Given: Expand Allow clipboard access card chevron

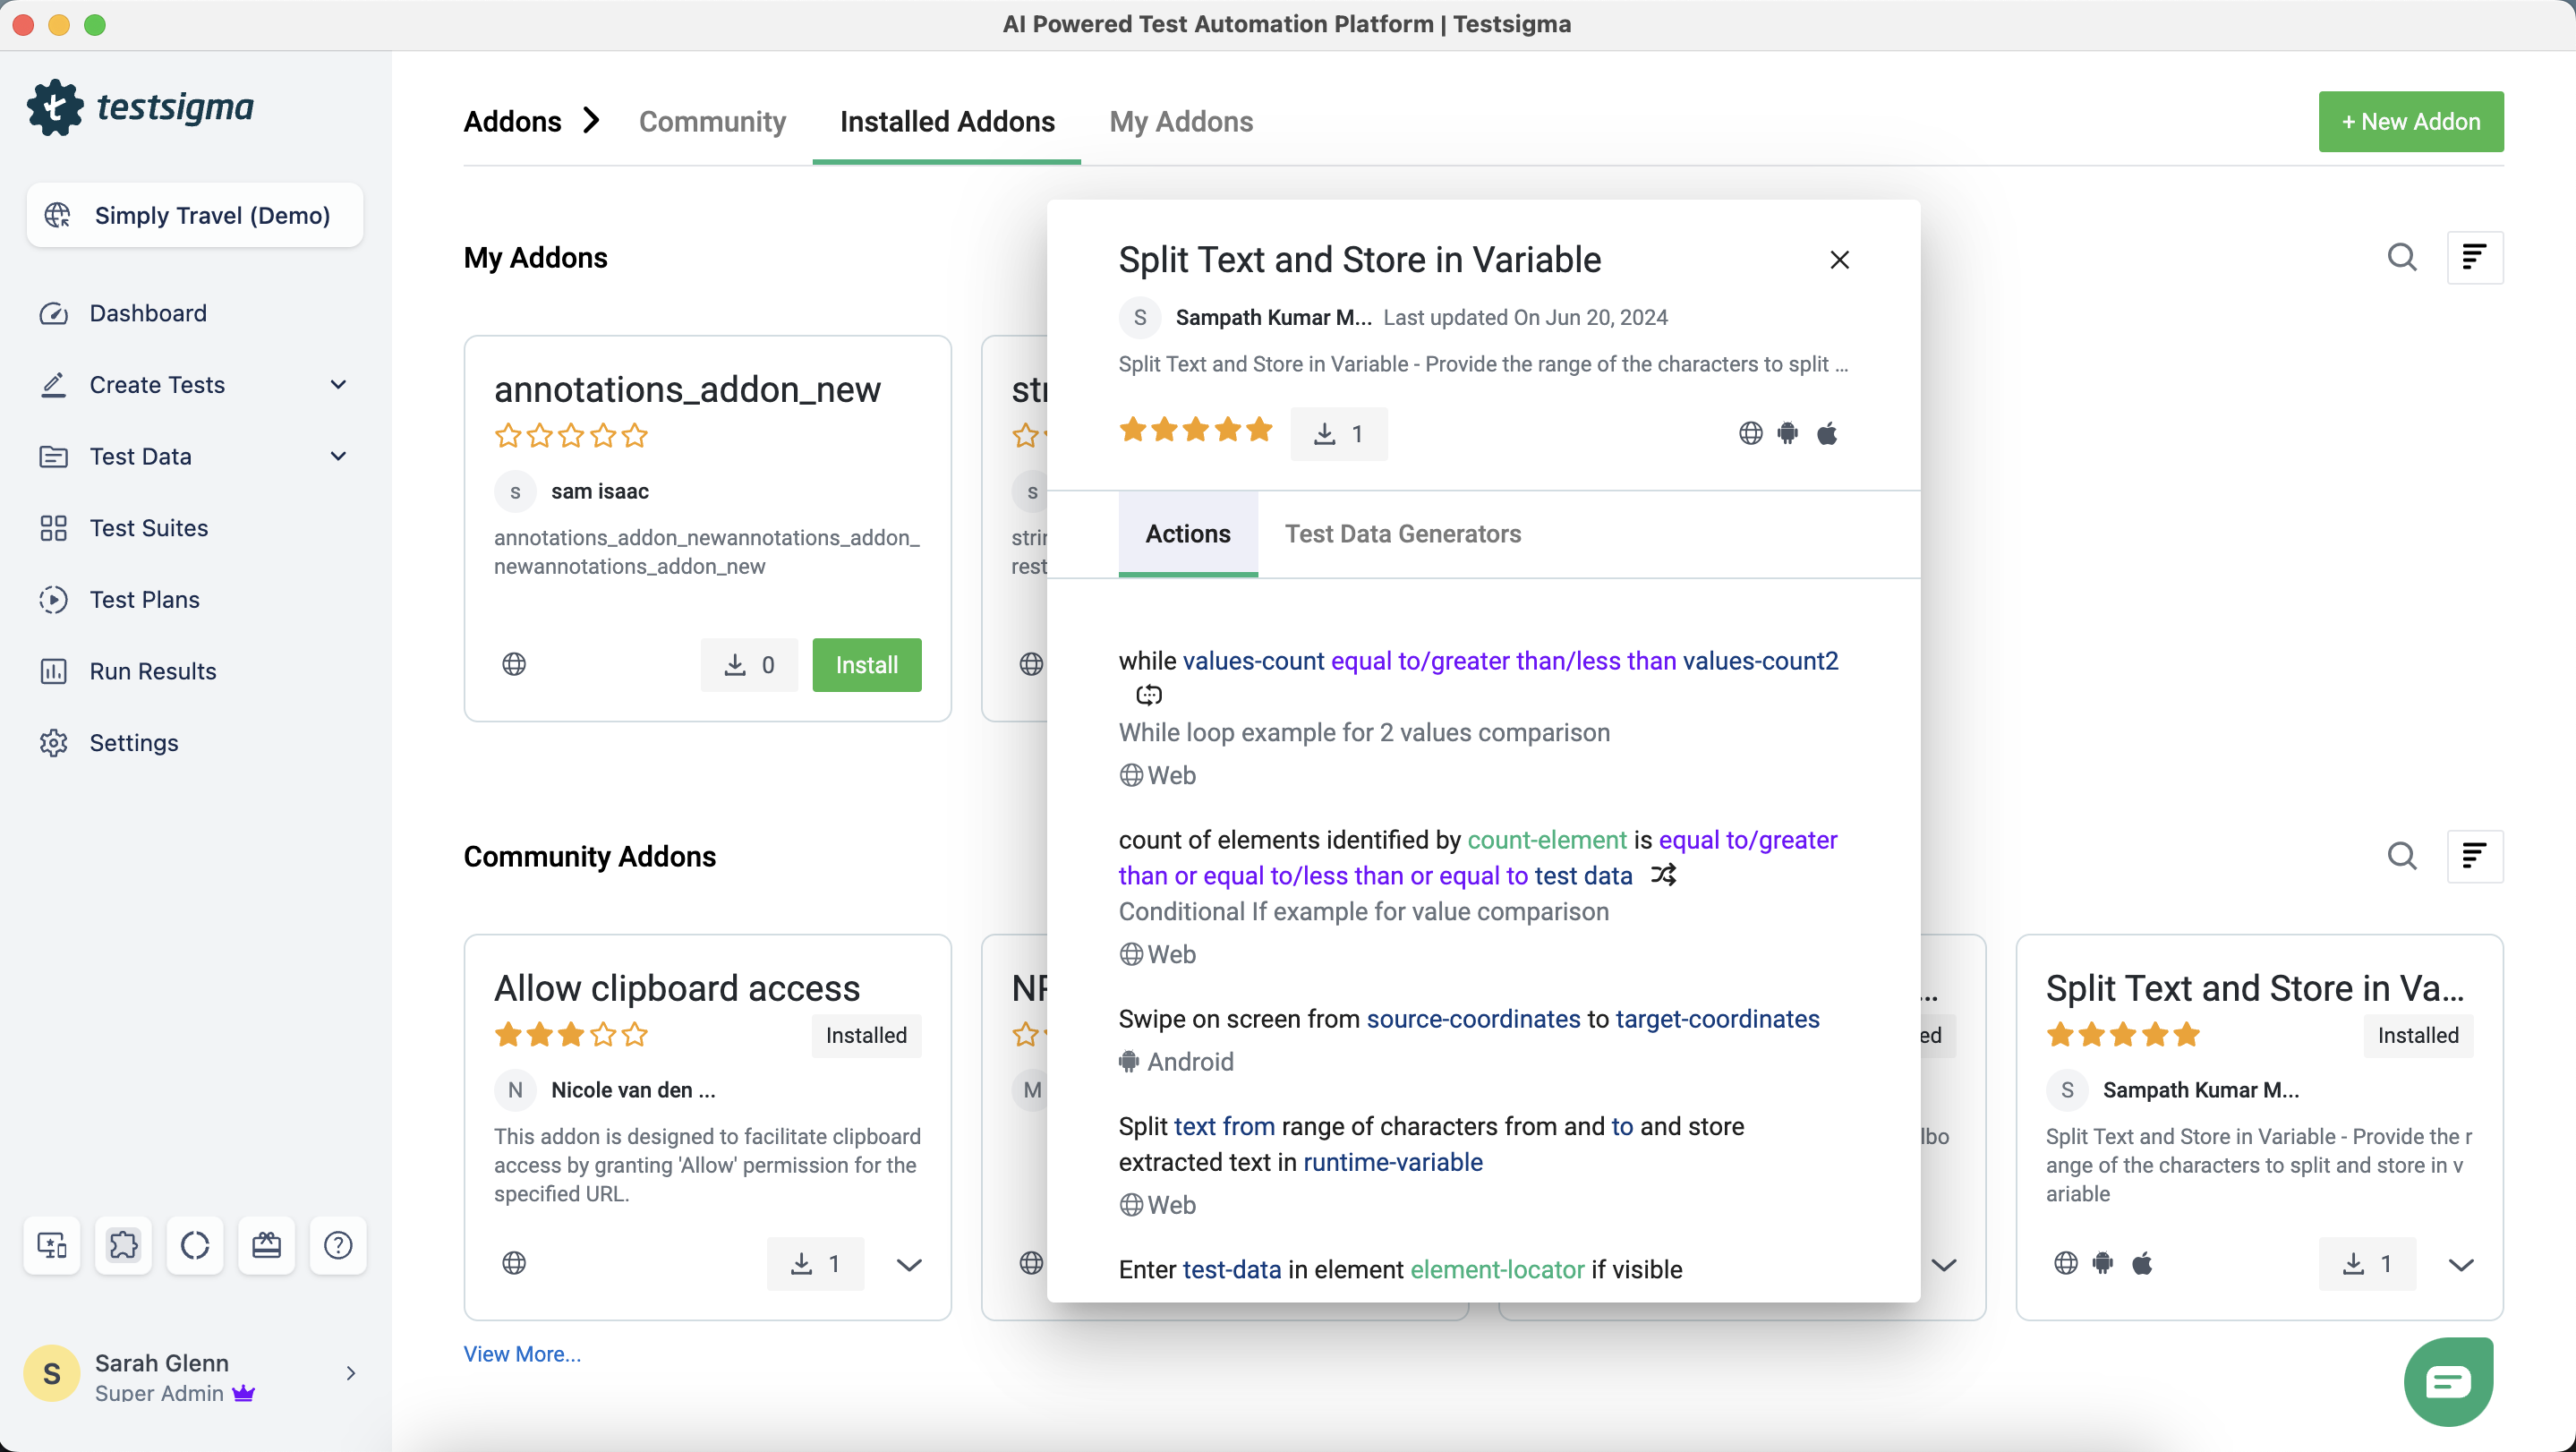Looking at the screenshot, I should [x=909, y=1265].
